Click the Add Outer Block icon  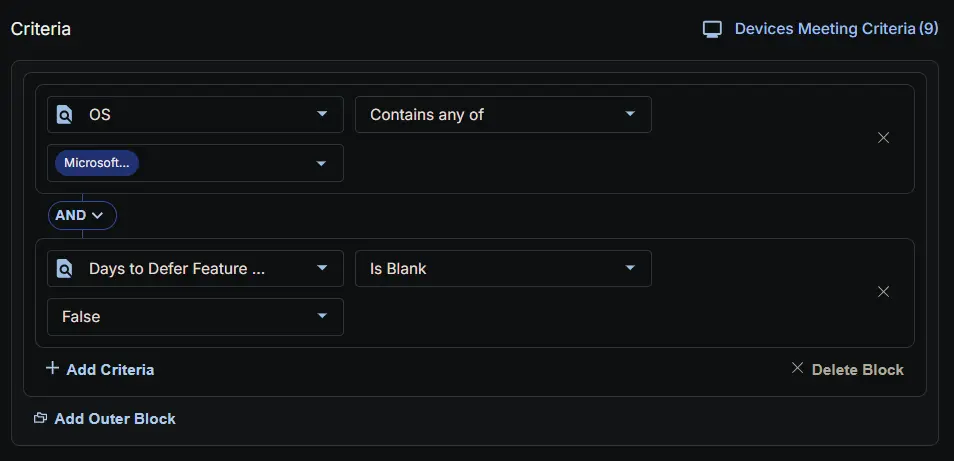coord(40,418)
